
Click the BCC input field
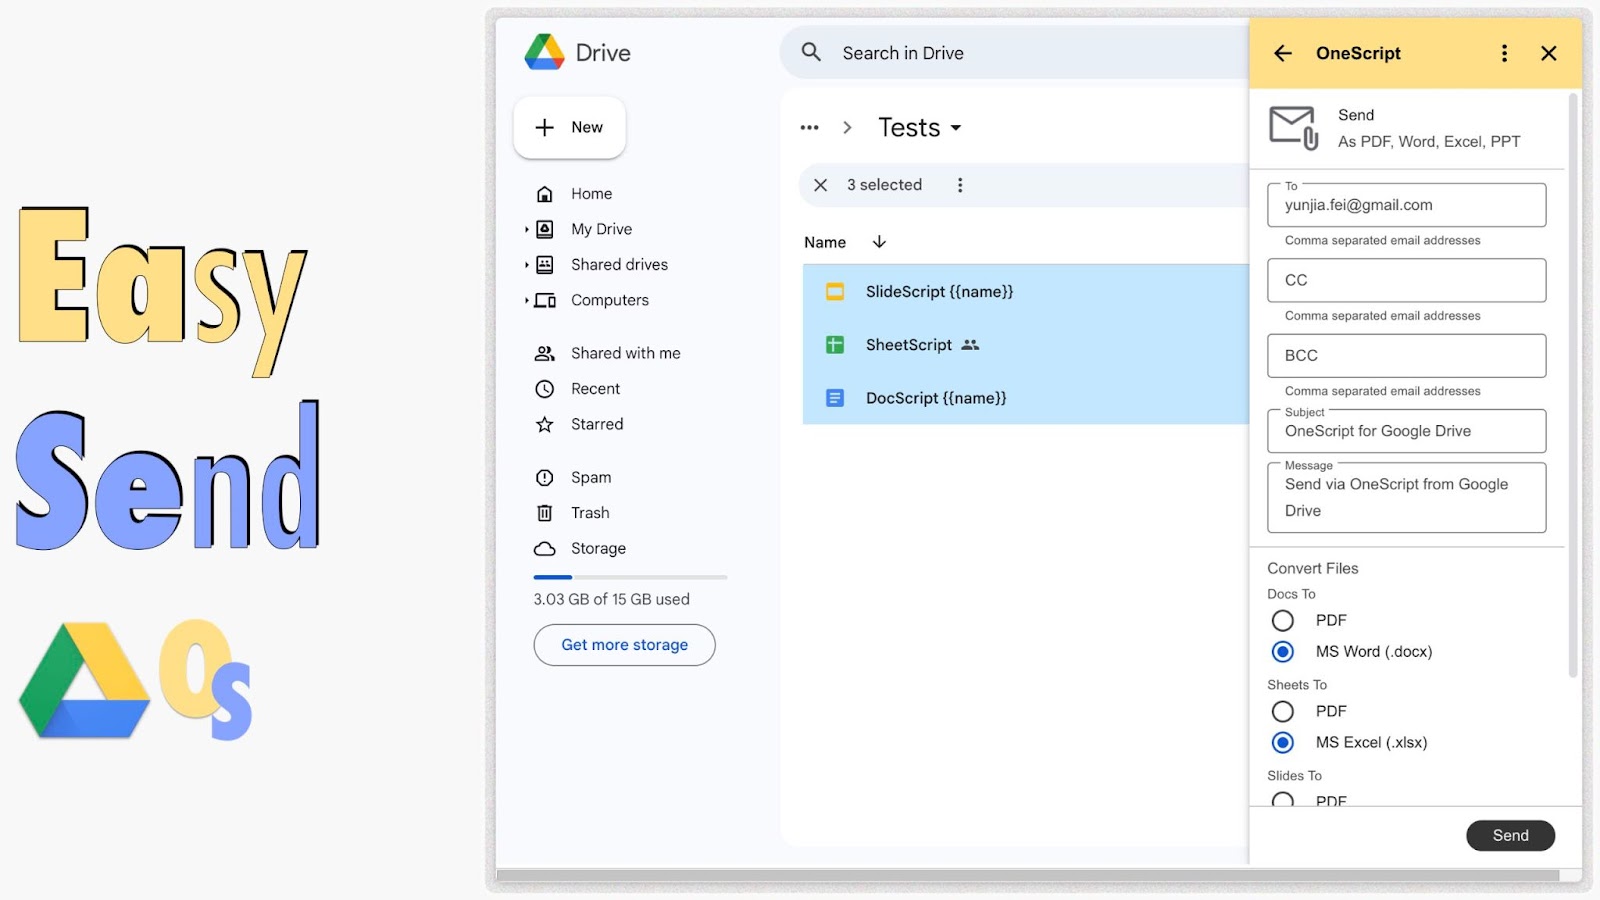coord(1406,356)
